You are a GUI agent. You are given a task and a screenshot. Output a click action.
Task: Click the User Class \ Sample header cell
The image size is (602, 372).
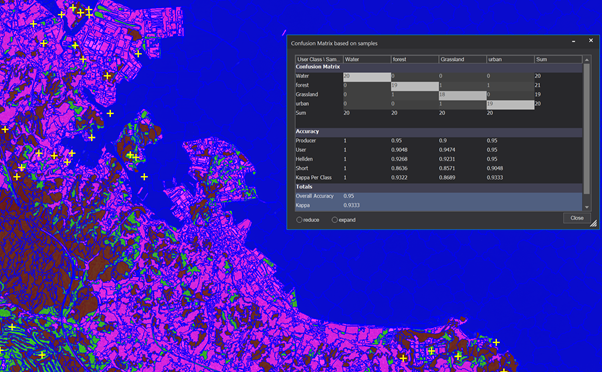(x=319, y=60)
